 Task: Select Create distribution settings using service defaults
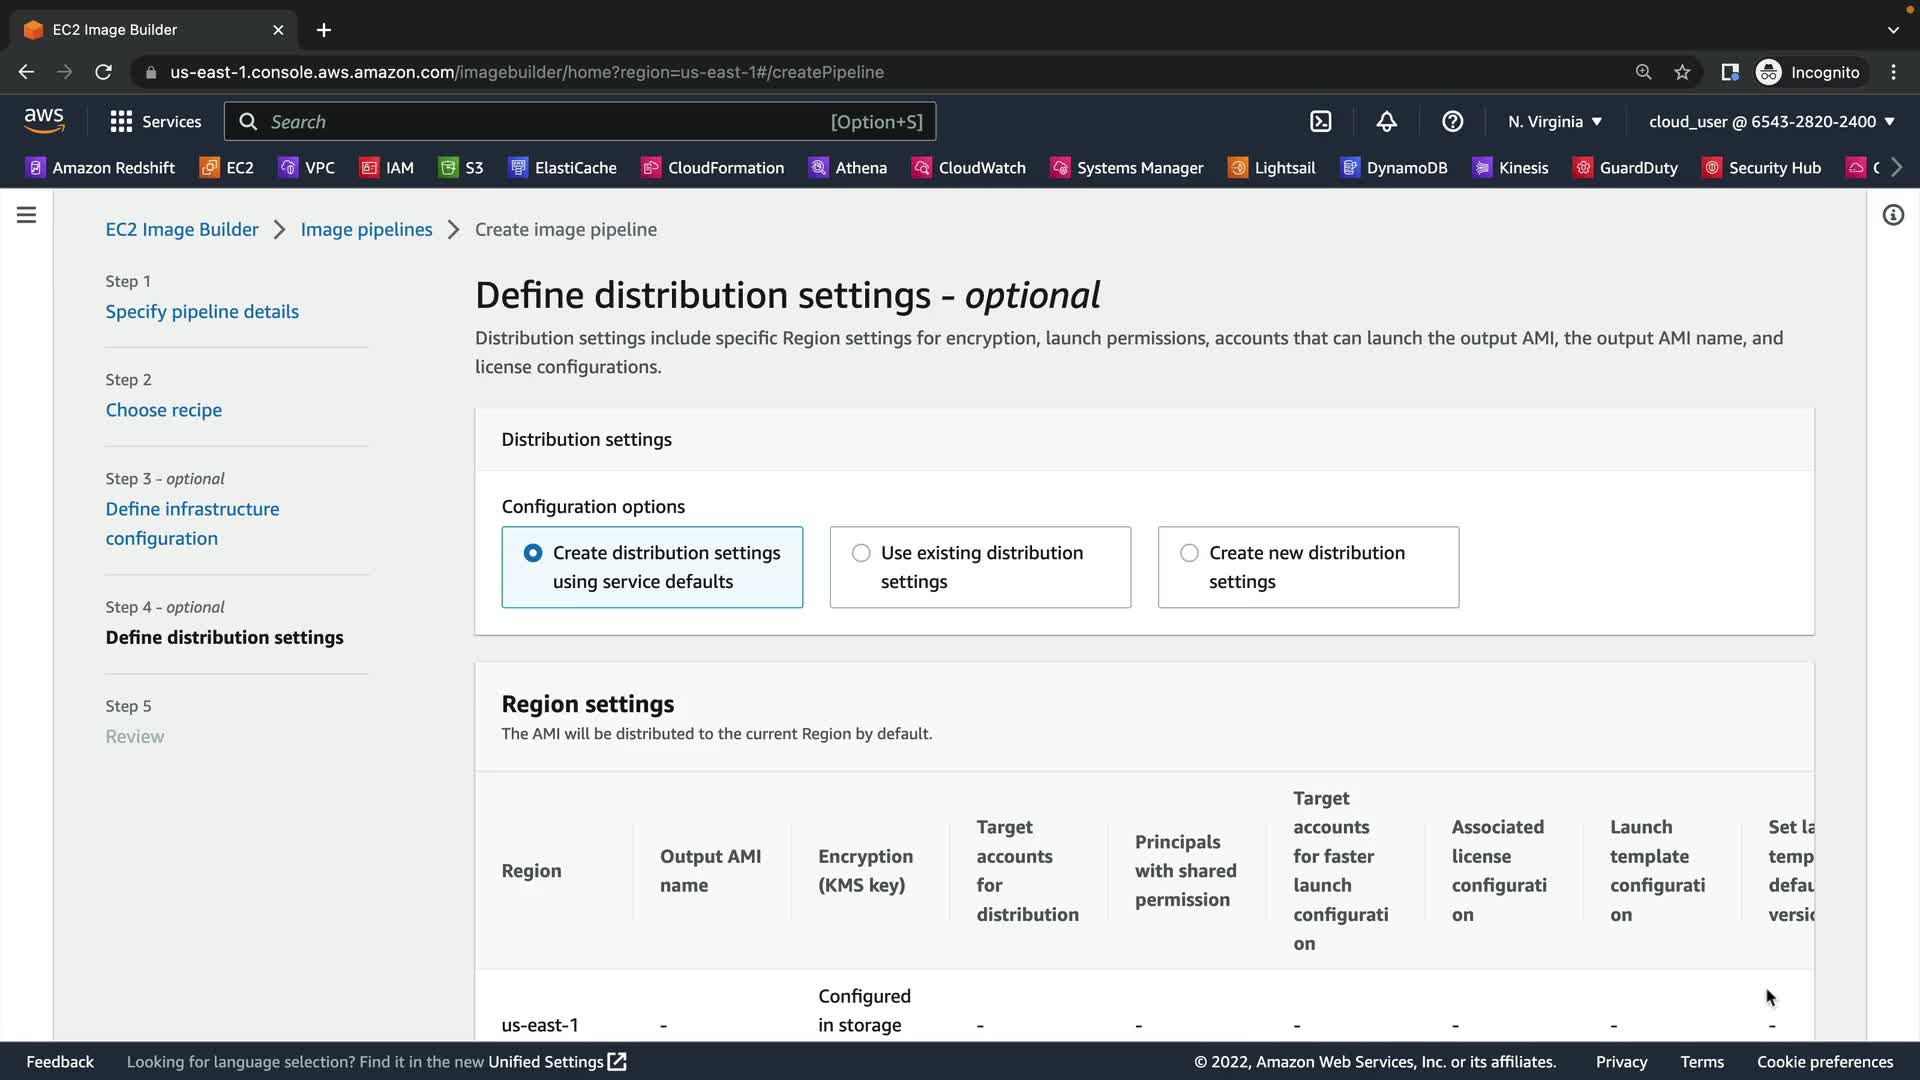tap(533, 553)
